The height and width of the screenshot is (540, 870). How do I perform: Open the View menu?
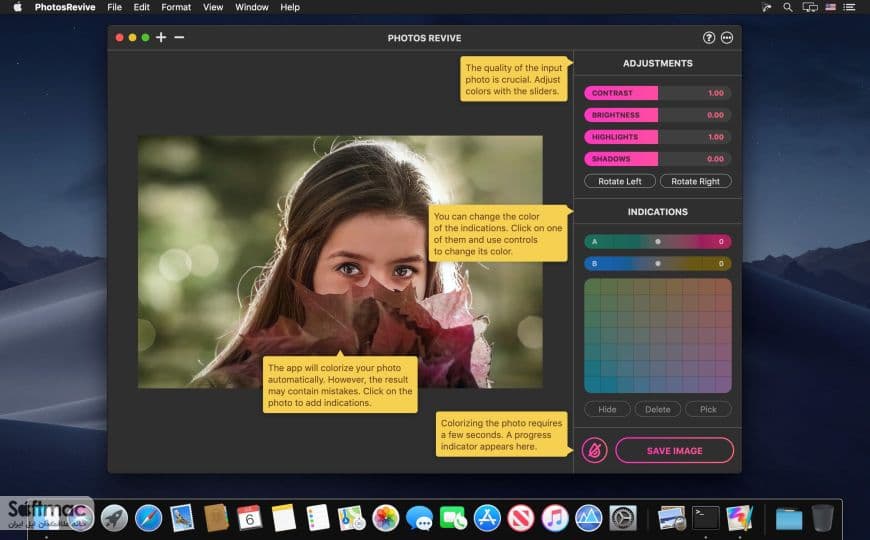213,7
